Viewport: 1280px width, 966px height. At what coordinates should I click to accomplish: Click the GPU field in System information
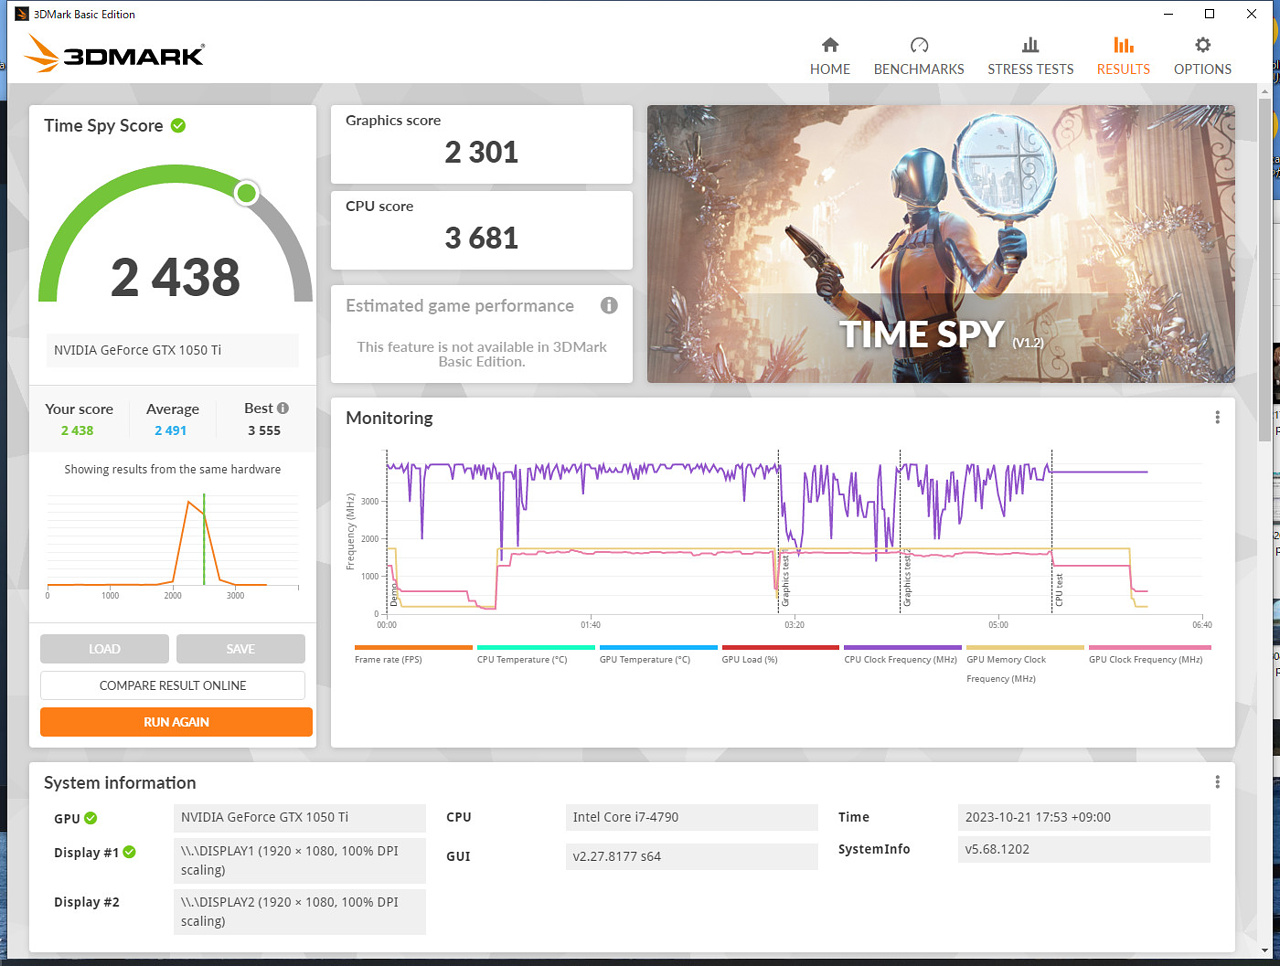tap(299, 817)
